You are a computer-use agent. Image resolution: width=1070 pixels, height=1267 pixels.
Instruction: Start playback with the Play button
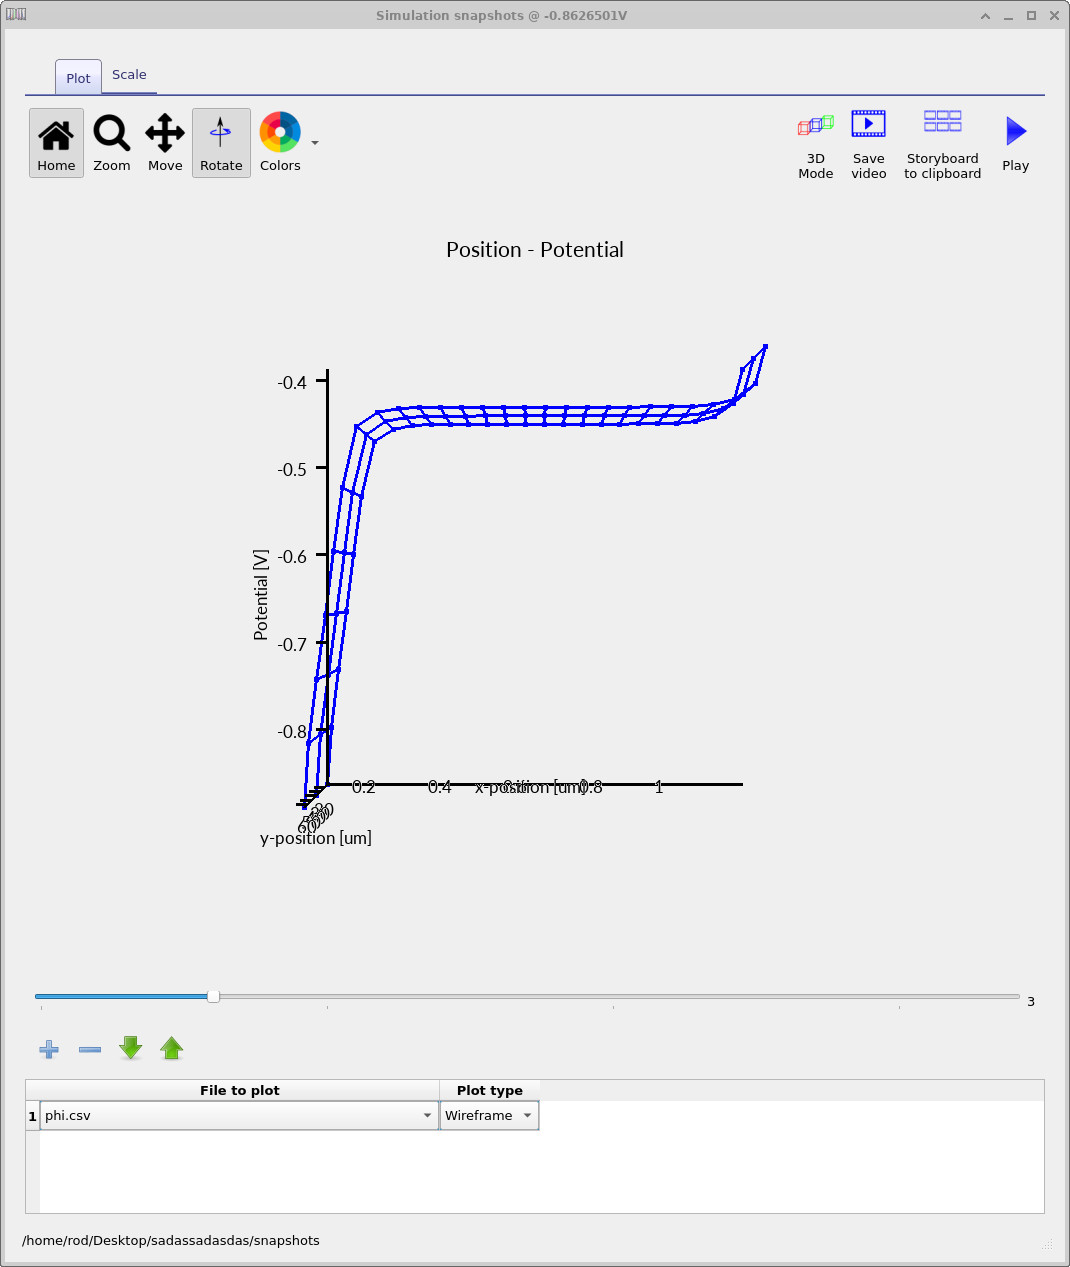(1015, 140)
